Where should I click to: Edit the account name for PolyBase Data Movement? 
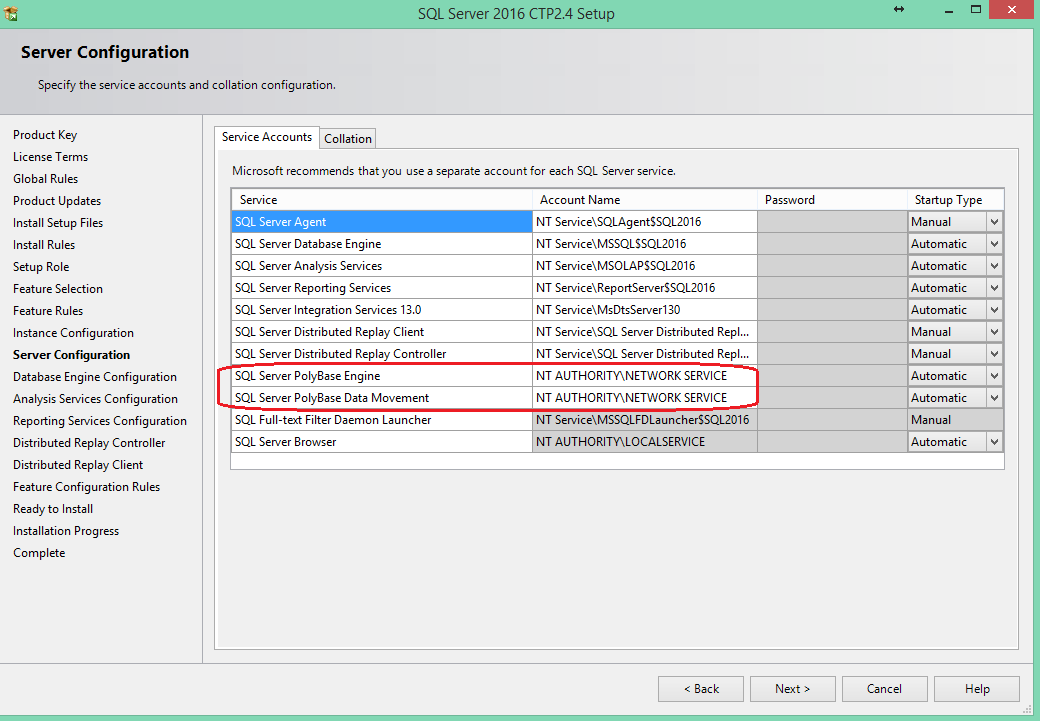[645, 398]
